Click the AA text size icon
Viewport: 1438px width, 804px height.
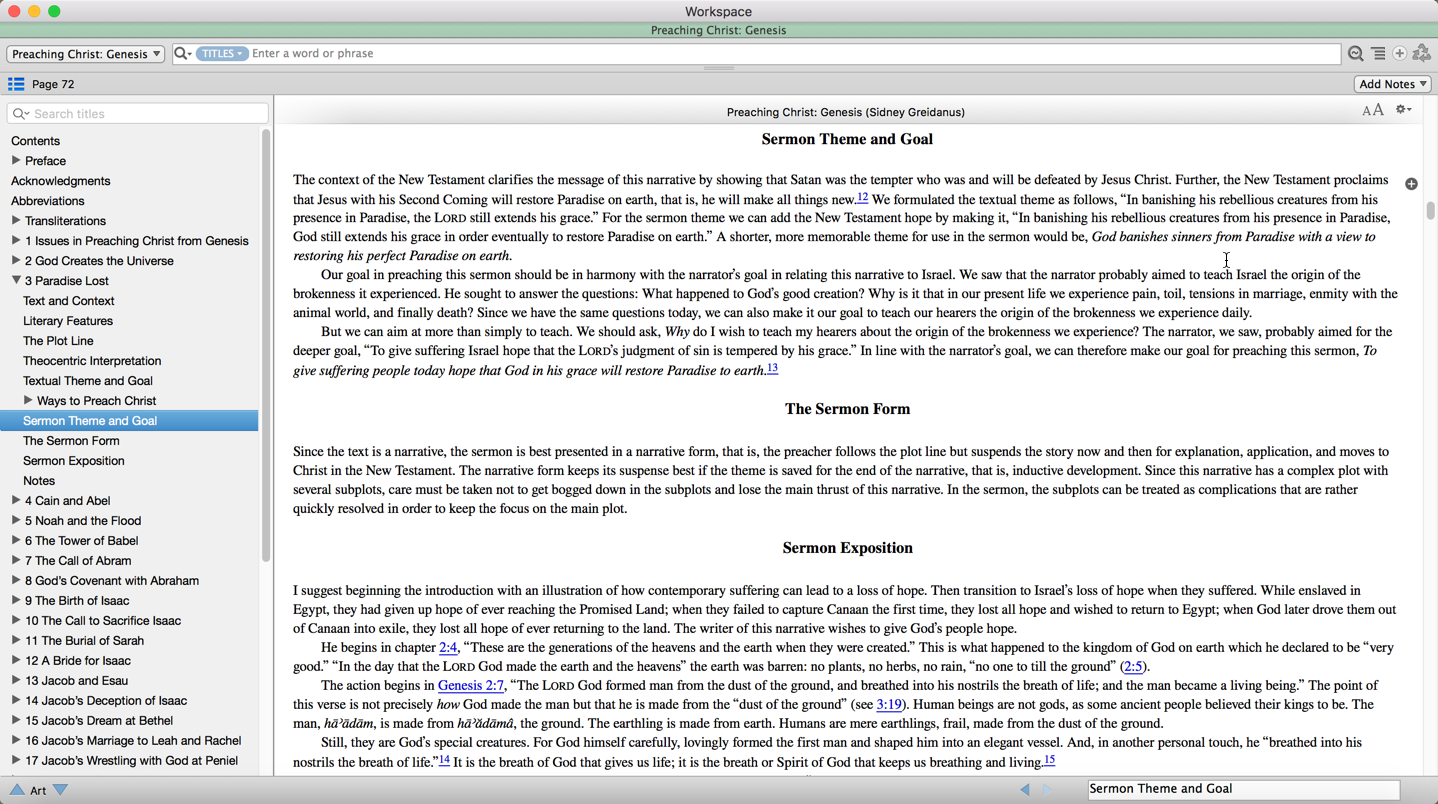[1373, 110]
